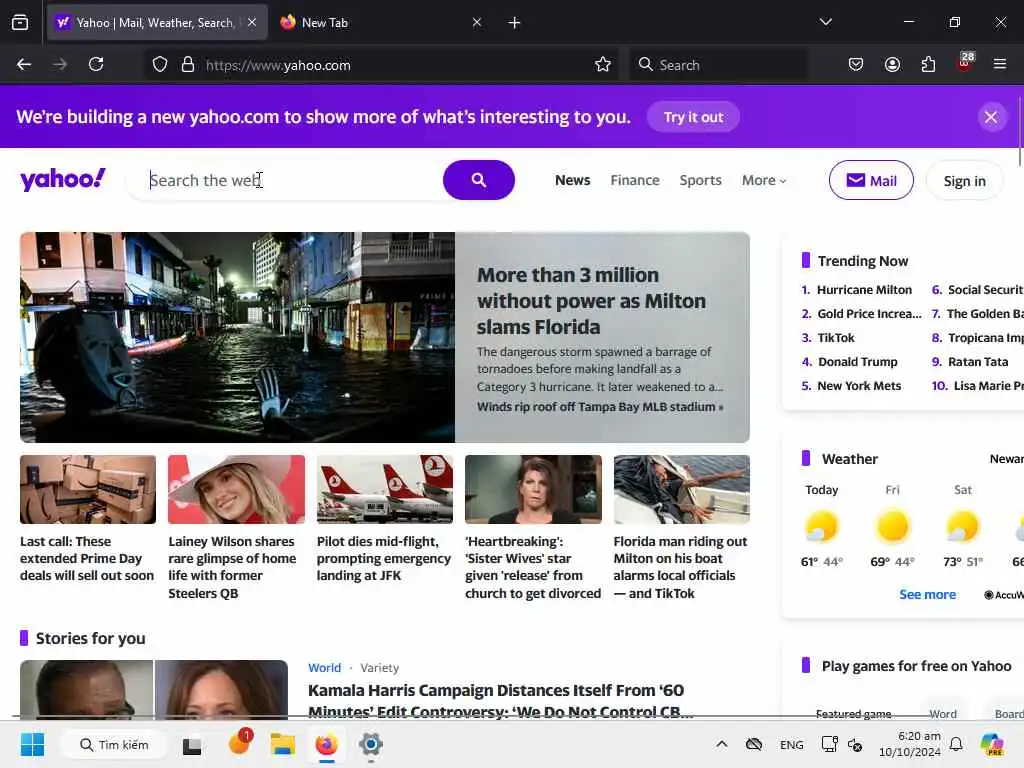Open Finance section
The image size is (1024, 768).
pos(635,180)
